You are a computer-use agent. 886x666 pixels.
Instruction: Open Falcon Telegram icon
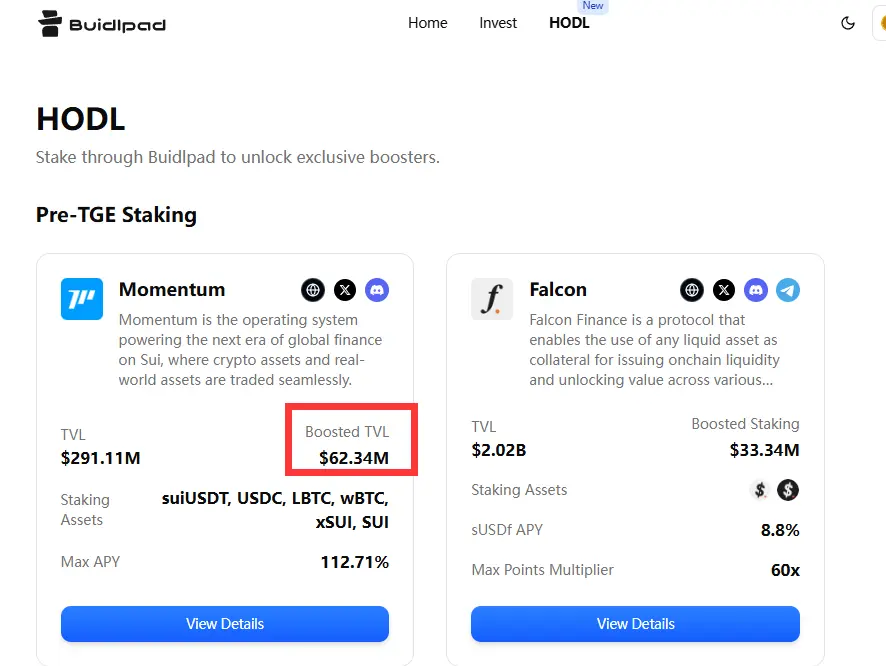(788, 290)
